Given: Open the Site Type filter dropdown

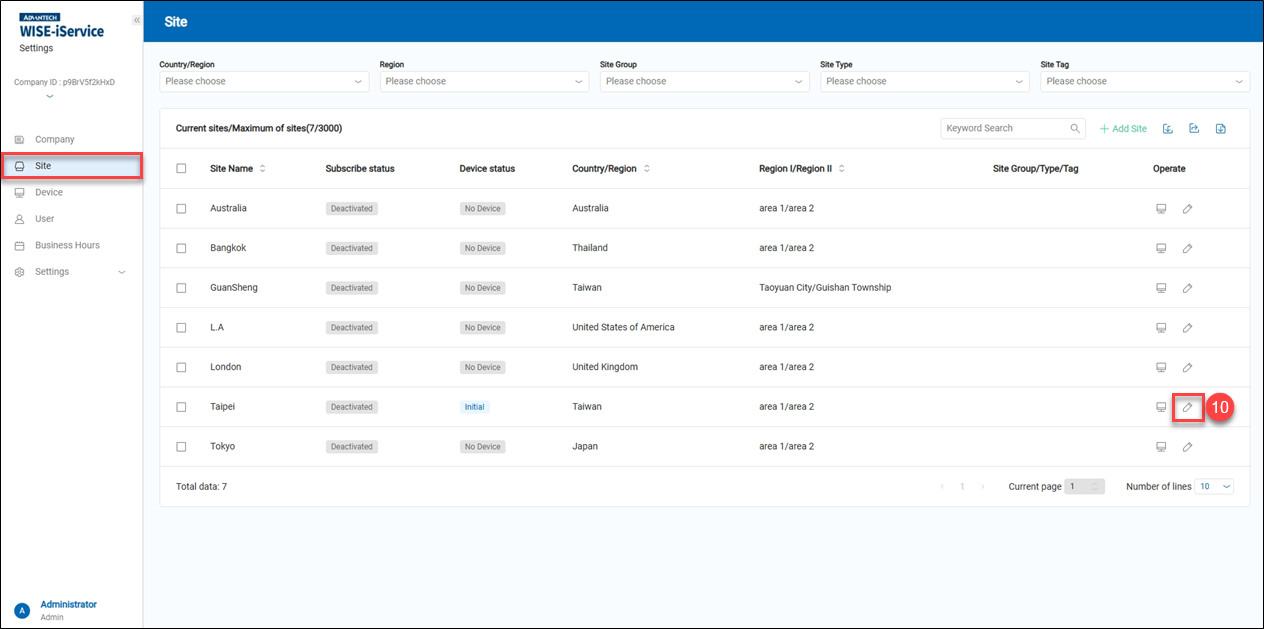Looking at the screenshot, I should click(924, 81).
